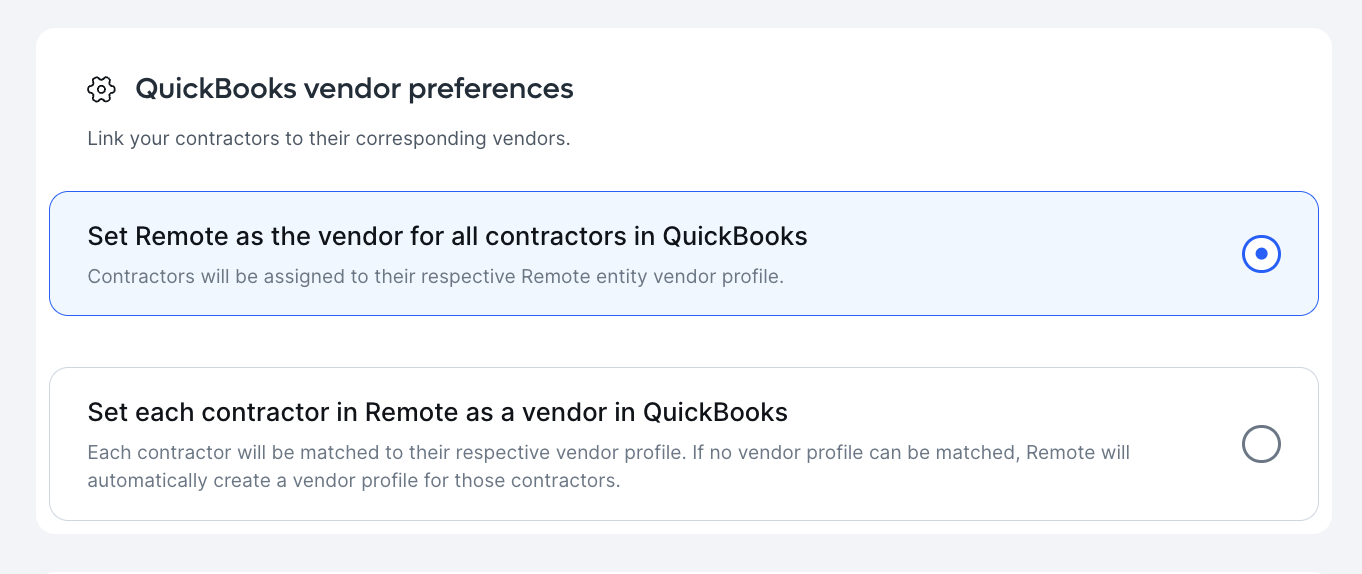Click the word 'QuickBooks' in the first option title

pyautogui.click(x=735, y=237)
